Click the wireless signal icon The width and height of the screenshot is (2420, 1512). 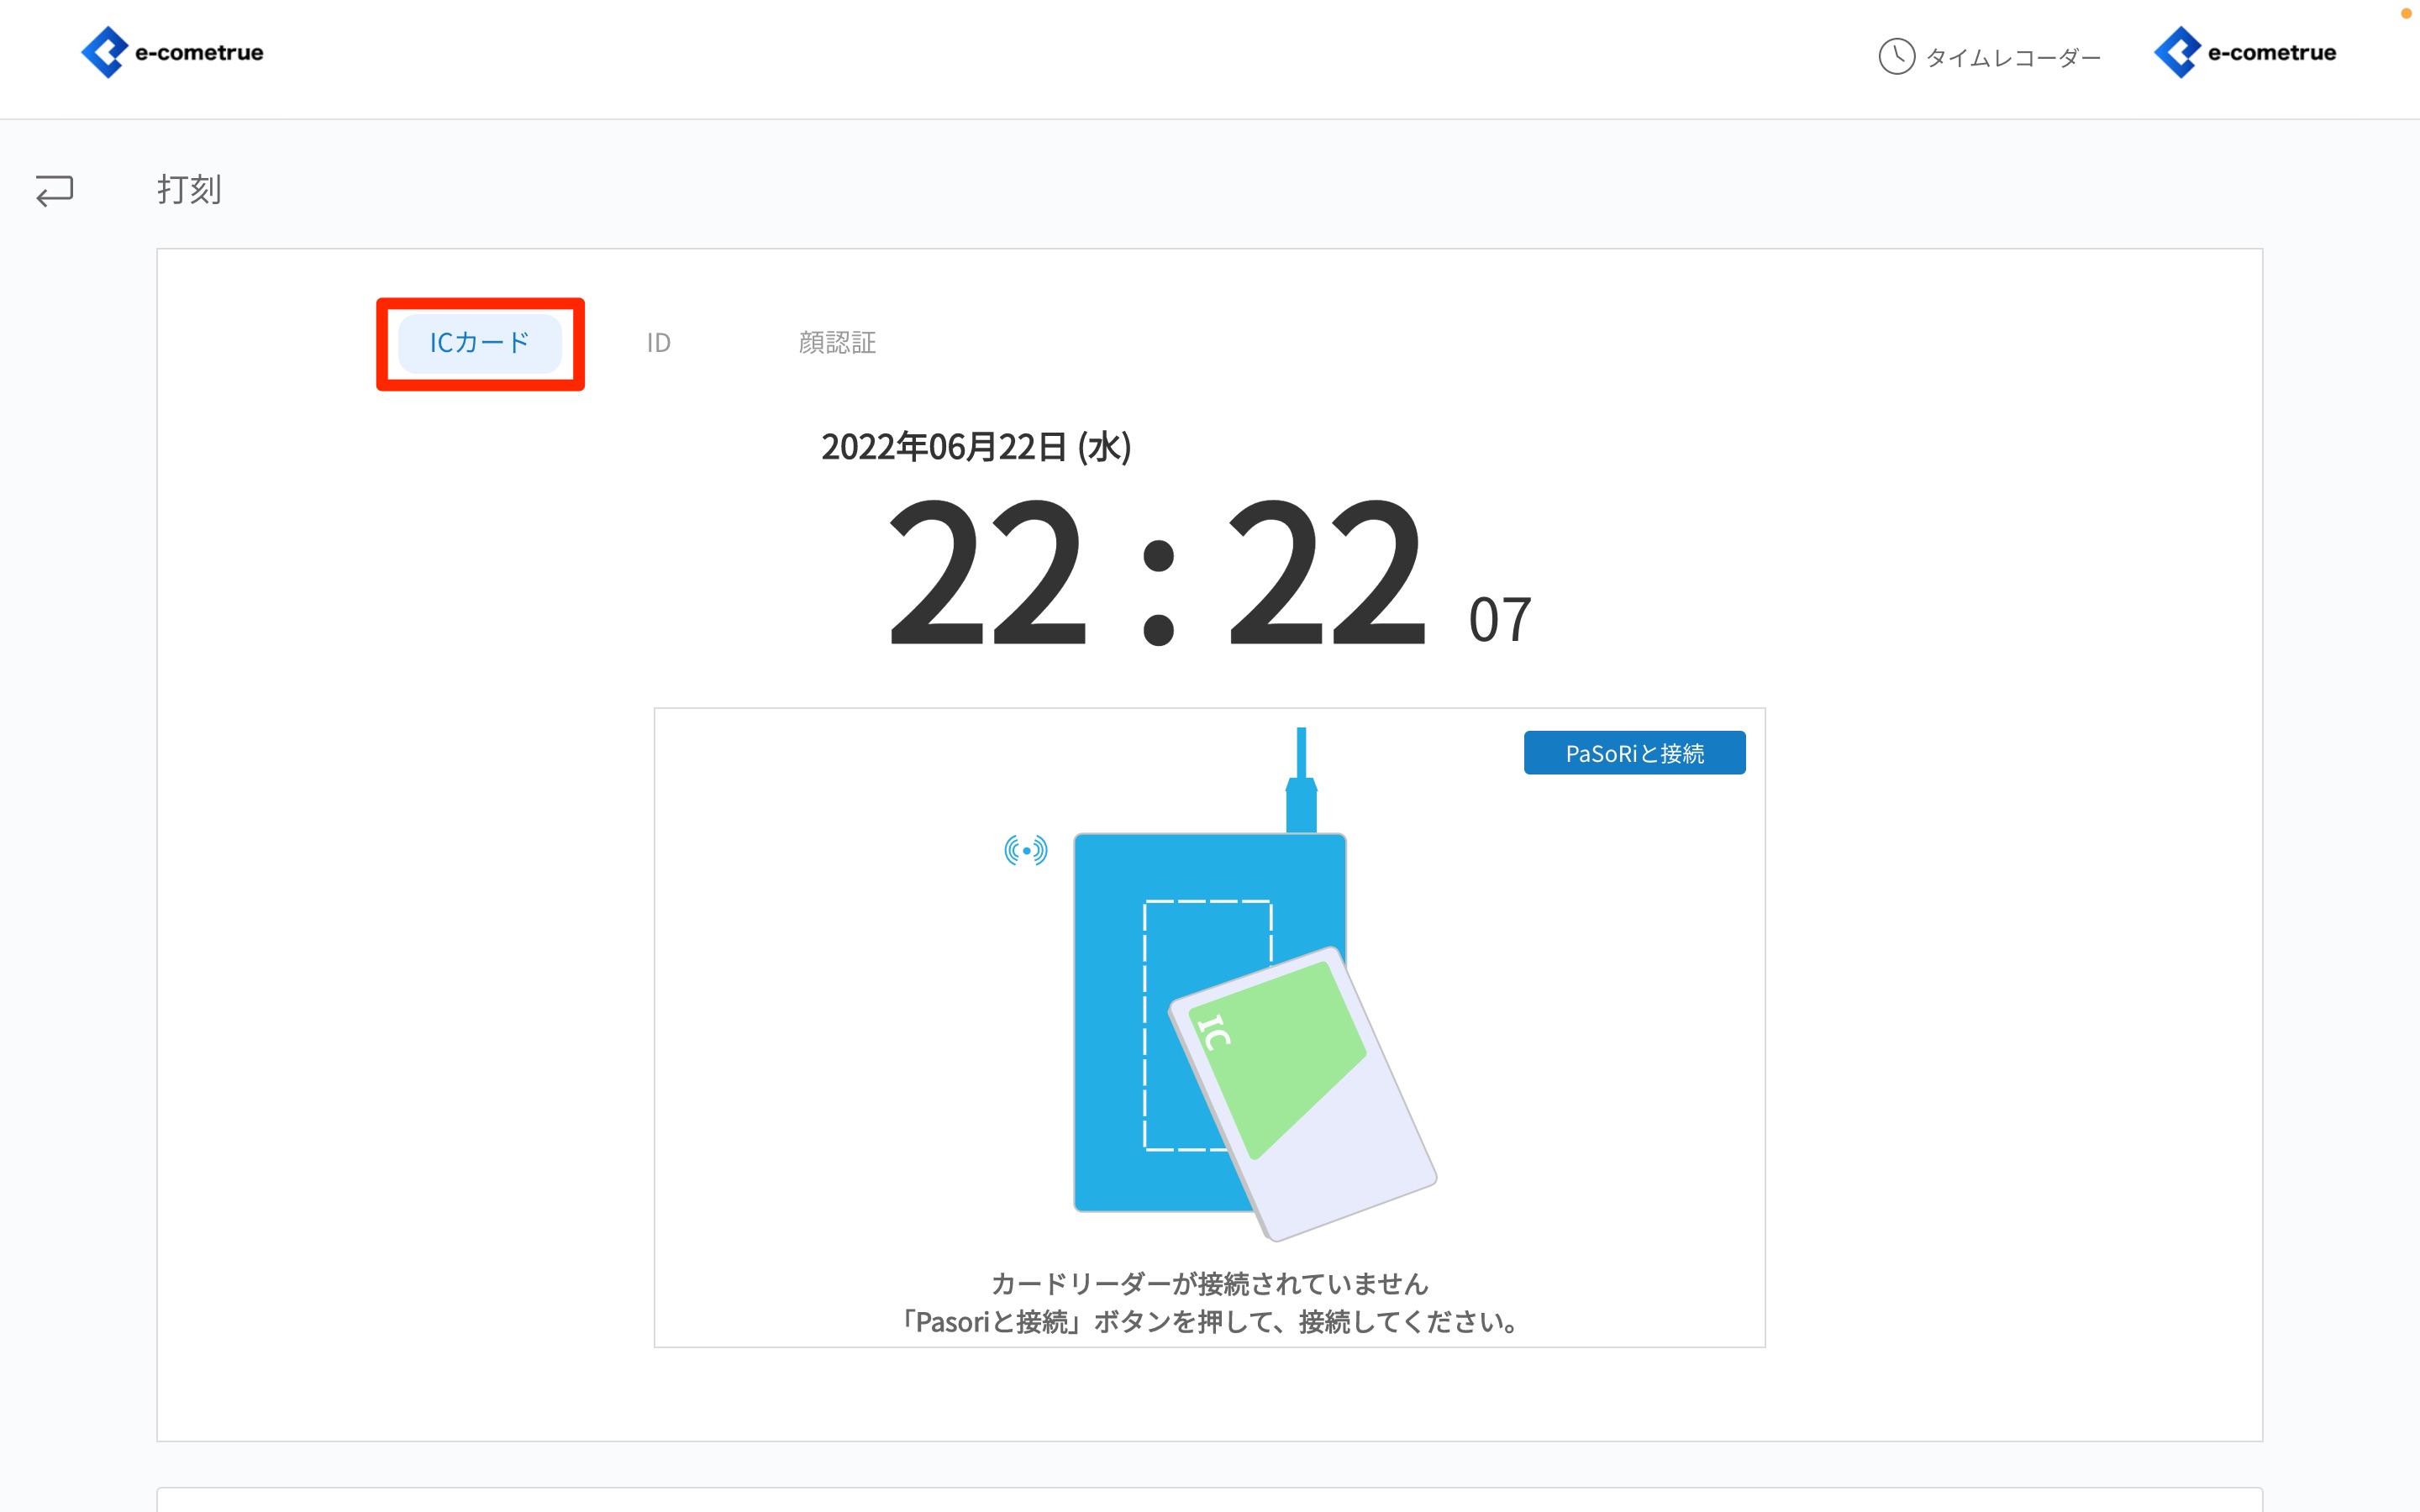[x=1025, y=850]
